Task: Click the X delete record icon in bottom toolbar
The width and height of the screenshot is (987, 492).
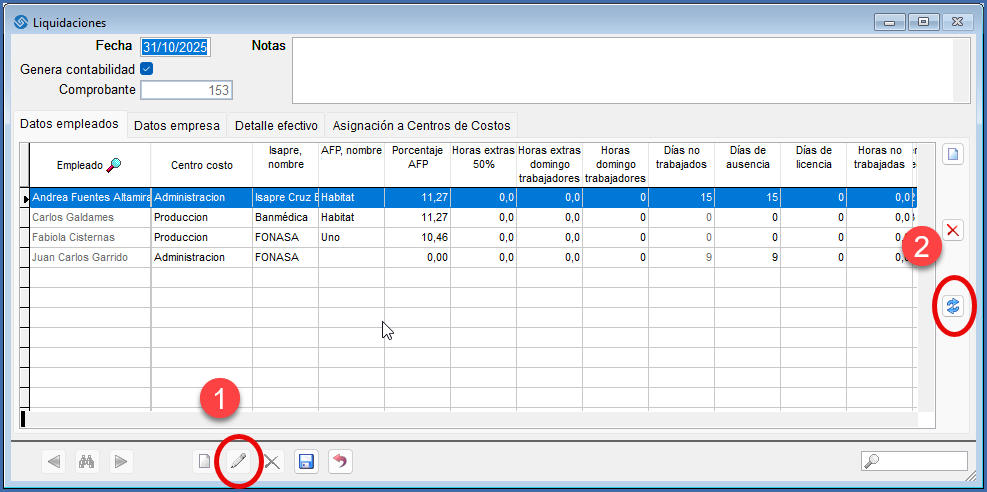Action: point(272,461)
